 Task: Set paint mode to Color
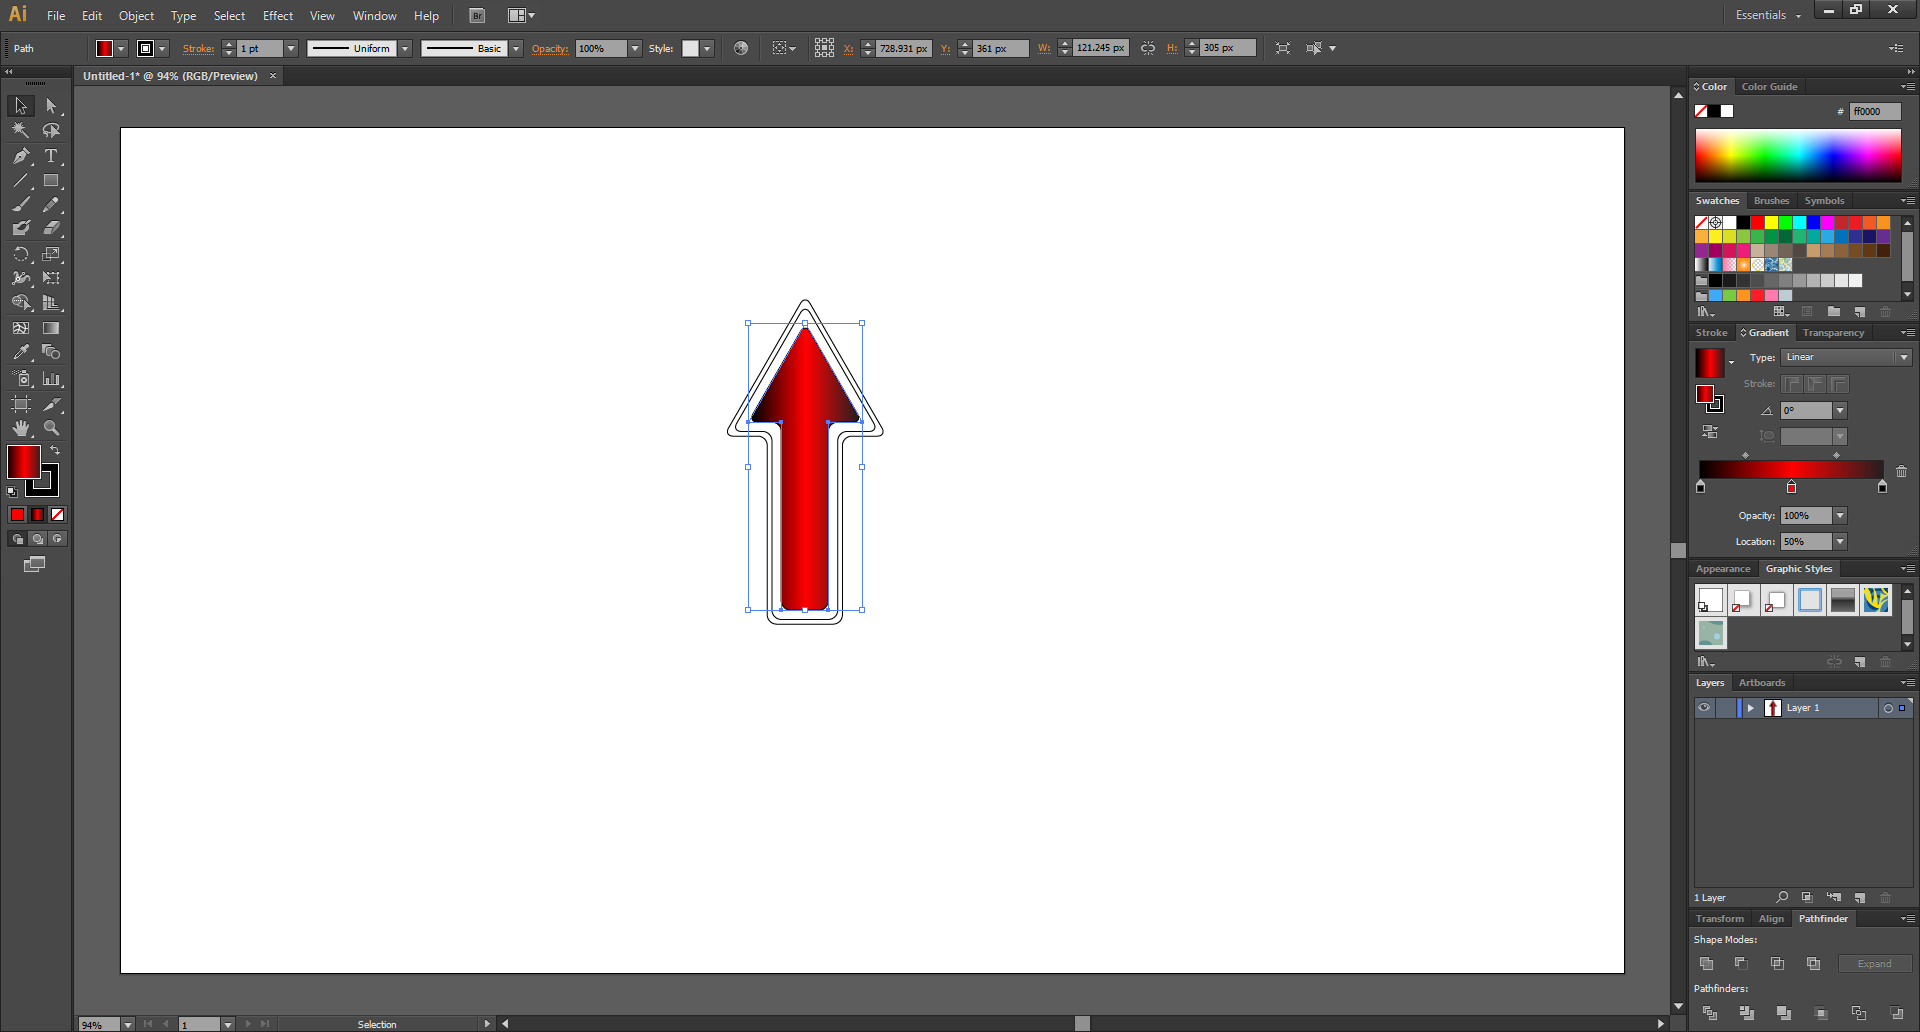pos(17,514)
